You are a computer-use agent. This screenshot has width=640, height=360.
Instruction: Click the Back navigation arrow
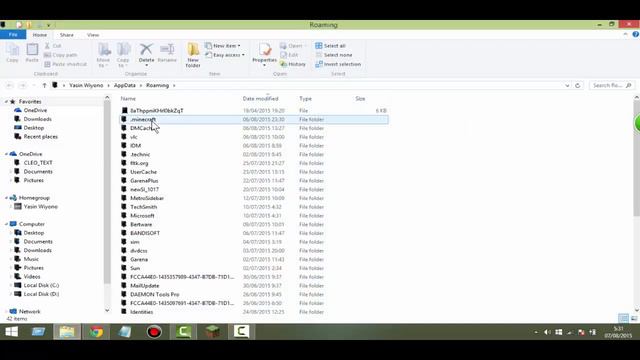10,85
